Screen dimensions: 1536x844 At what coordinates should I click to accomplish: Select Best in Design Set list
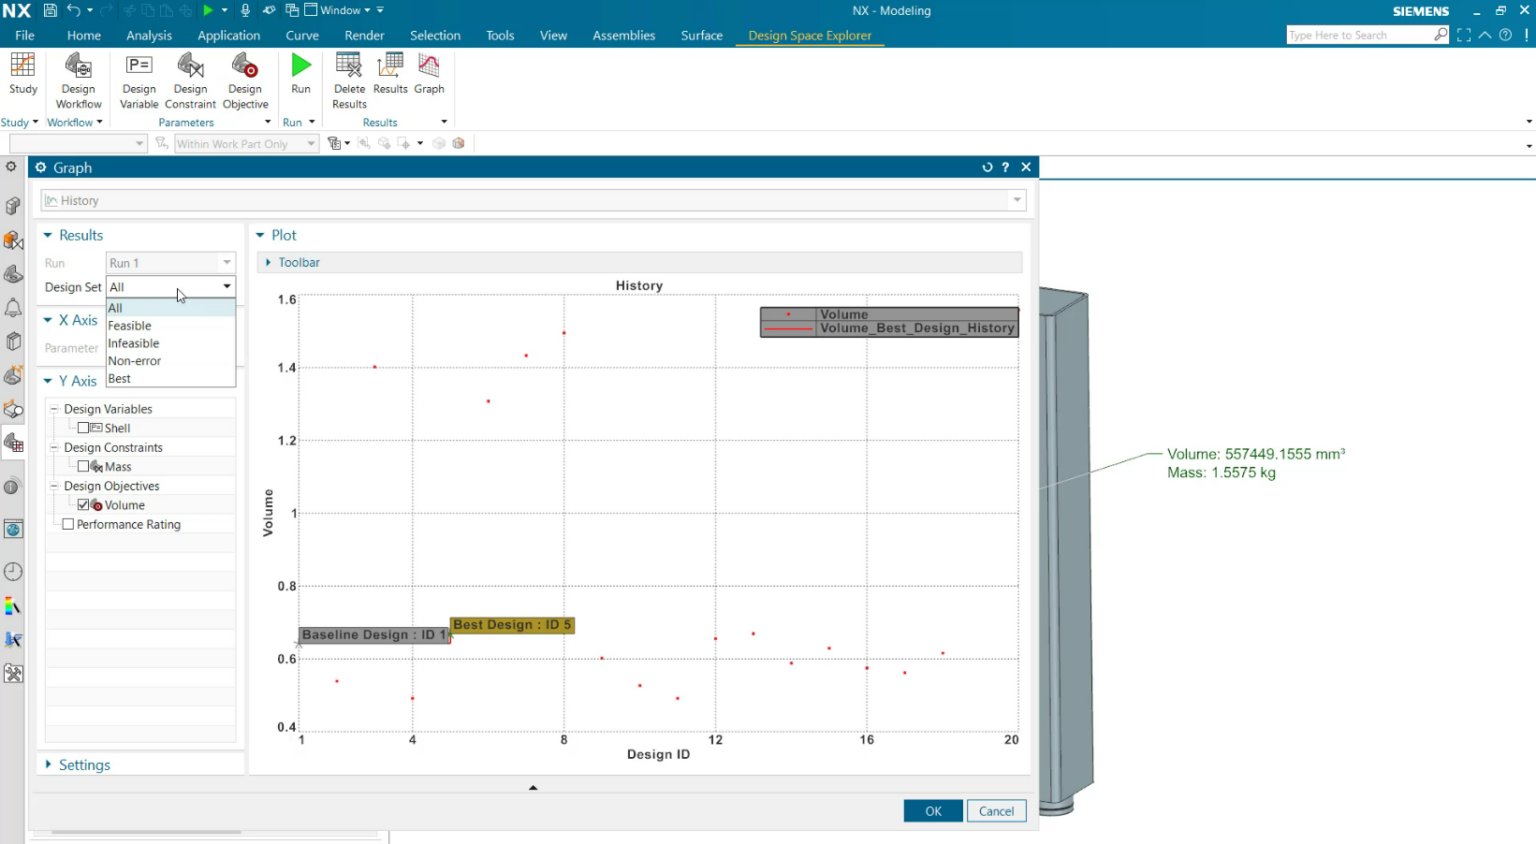tap(120, 379)
